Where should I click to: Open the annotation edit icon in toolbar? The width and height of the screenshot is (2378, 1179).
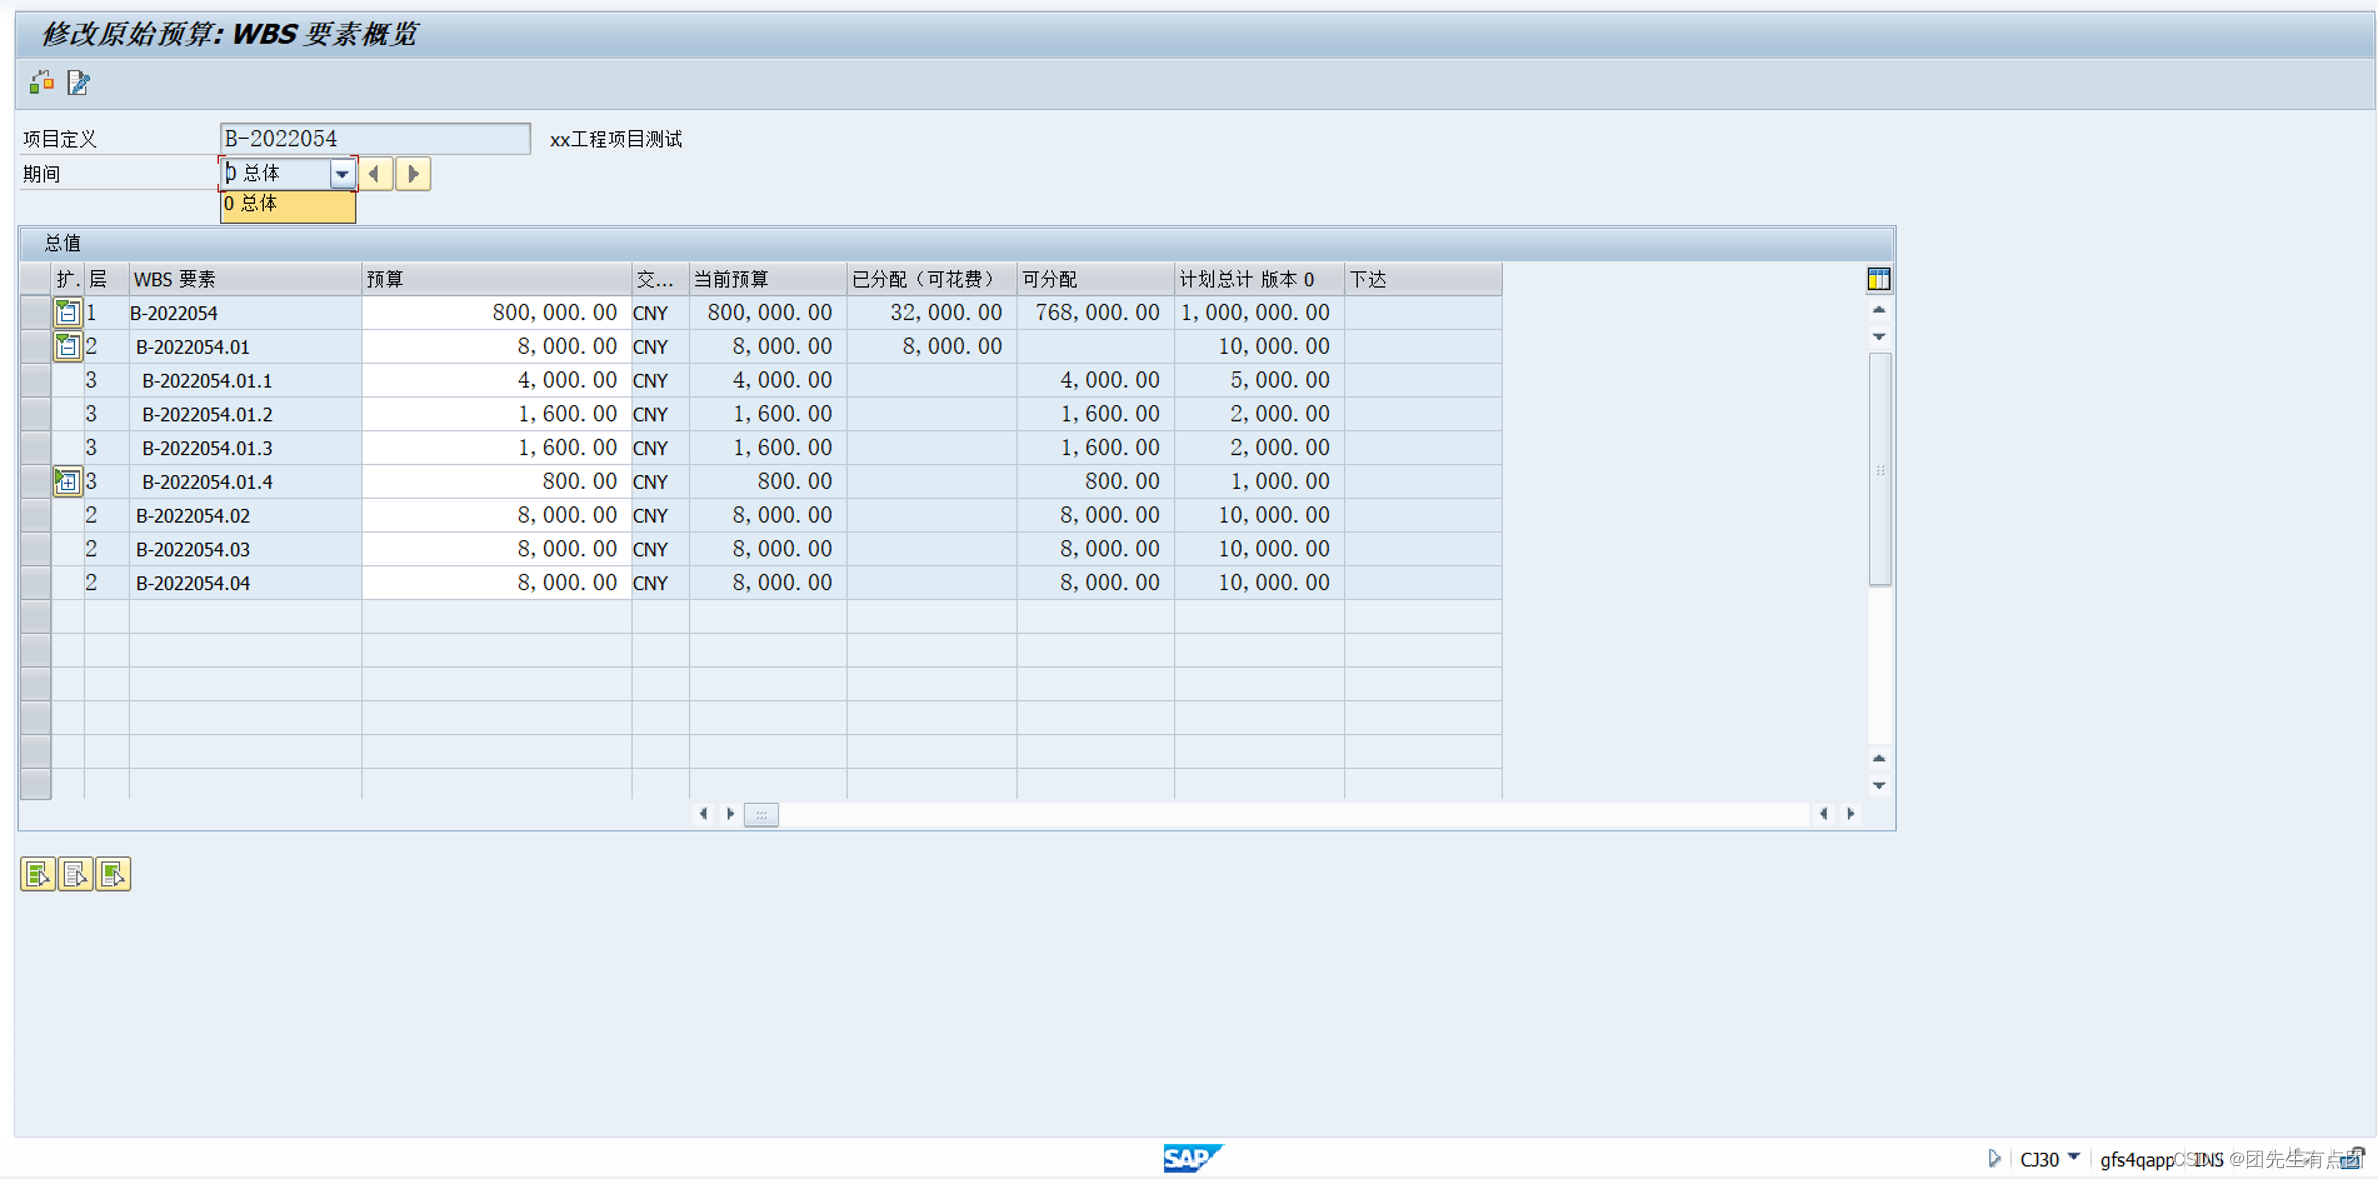tap(78, 82)
